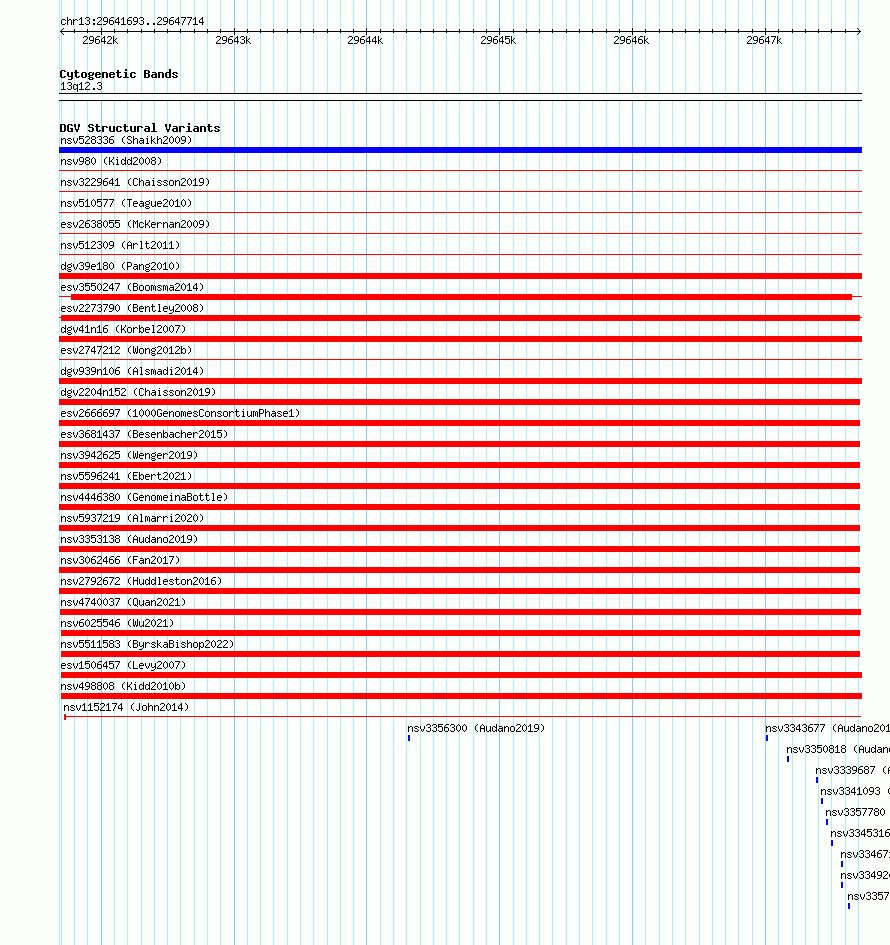890x945 pixels.
Task: Open variant nsv3229641 (Chaisson2019)
Action: pos(135,182)
